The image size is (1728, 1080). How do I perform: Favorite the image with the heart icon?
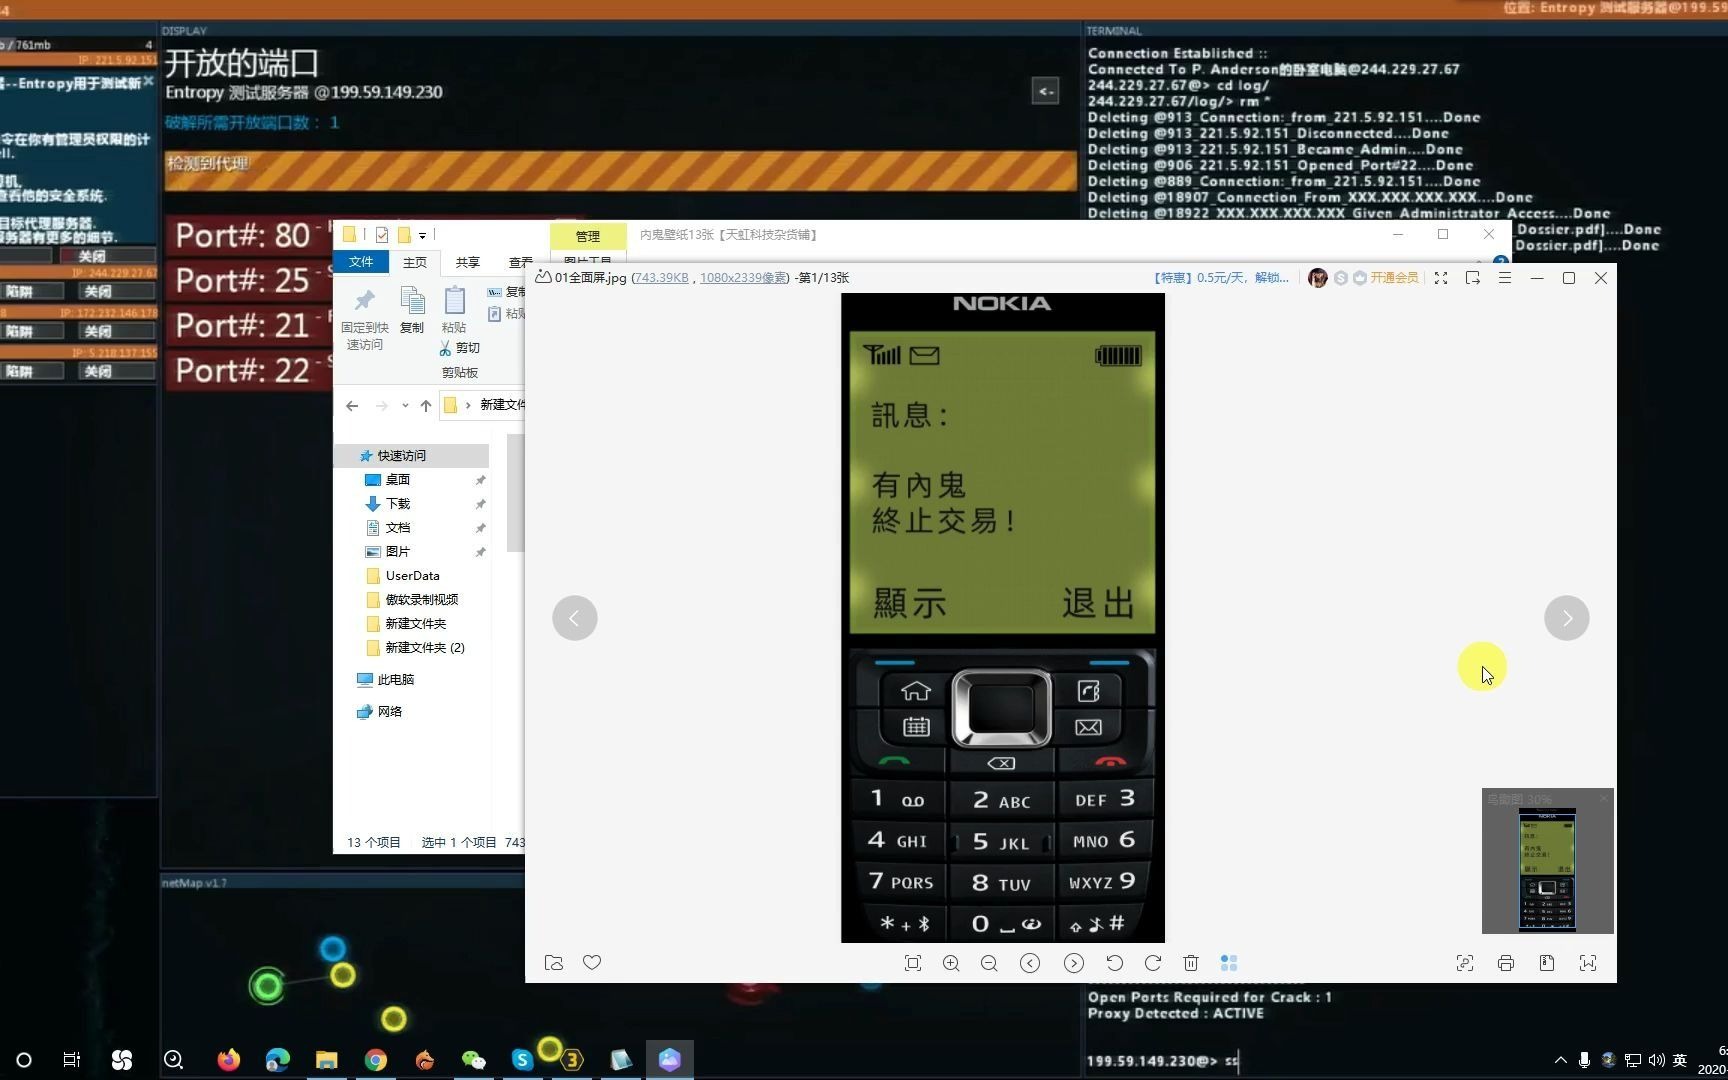(592, 963)
